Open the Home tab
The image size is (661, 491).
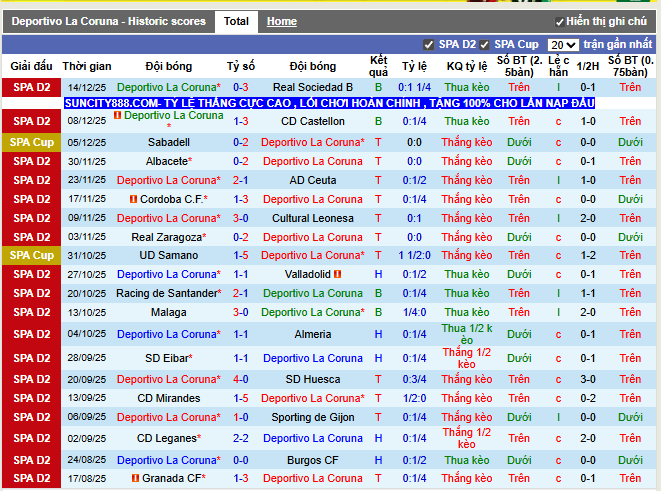pyautogui.click(x=282, y=21)
